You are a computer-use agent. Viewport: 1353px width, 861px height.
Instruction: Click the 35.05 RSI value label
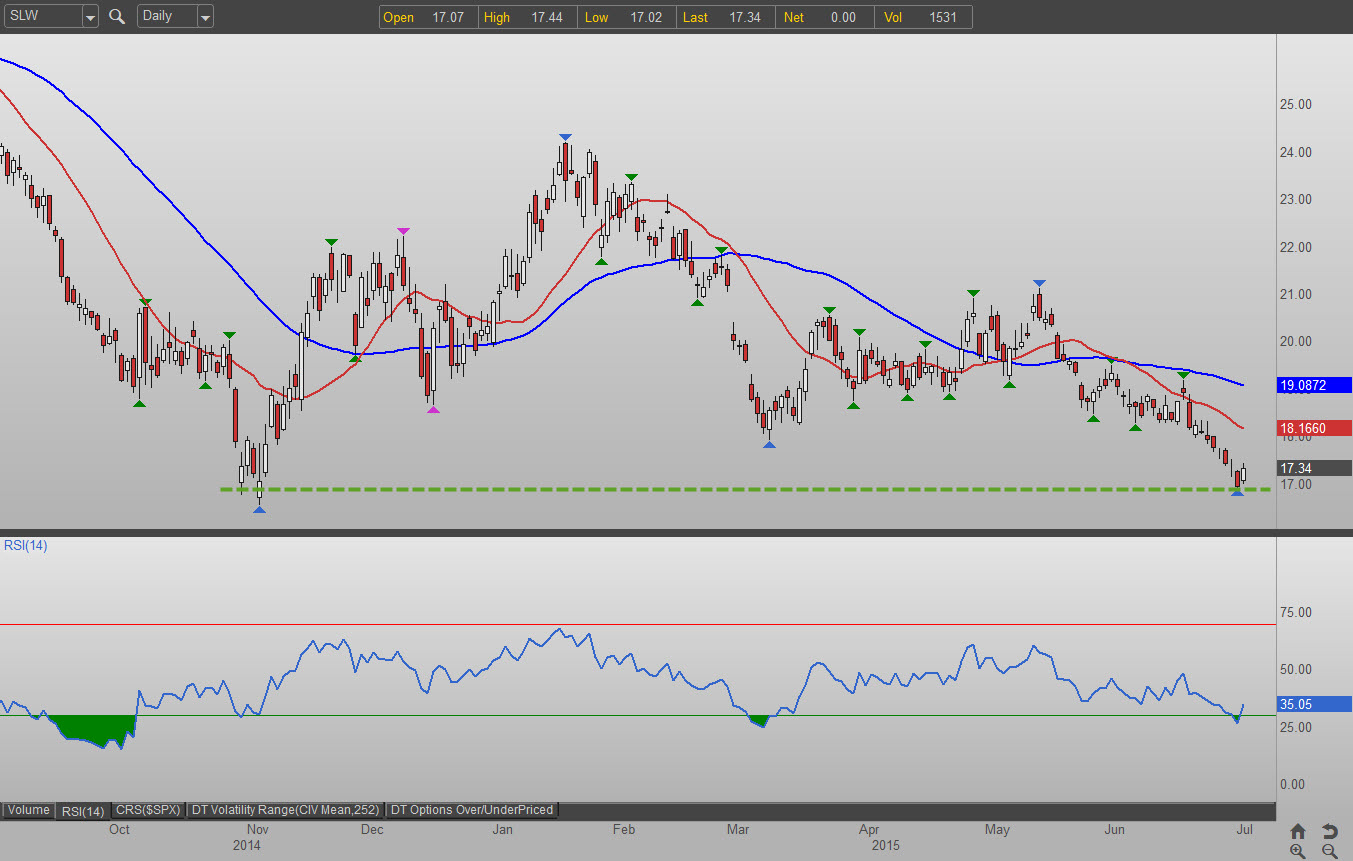(x=1314, y=704)
